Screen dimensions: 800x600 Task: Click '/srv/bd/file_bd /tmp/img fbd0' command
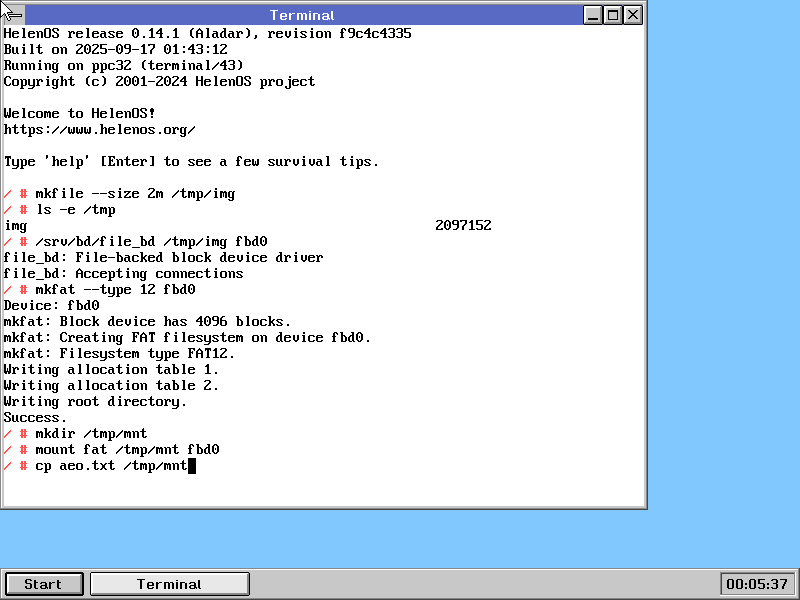(x=151, y=241)
